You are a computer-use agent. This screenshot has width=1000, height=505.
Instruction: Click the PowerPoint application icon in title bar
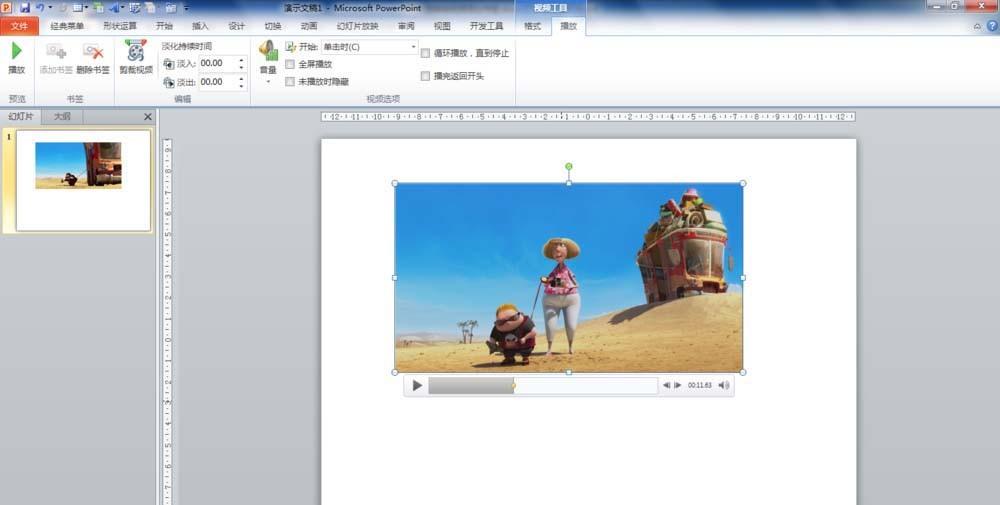(7, 8)
